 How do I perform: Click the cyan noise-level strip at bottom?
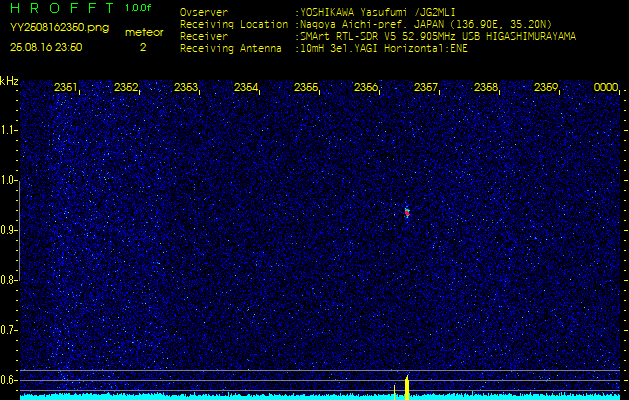[x=320, y=397]
